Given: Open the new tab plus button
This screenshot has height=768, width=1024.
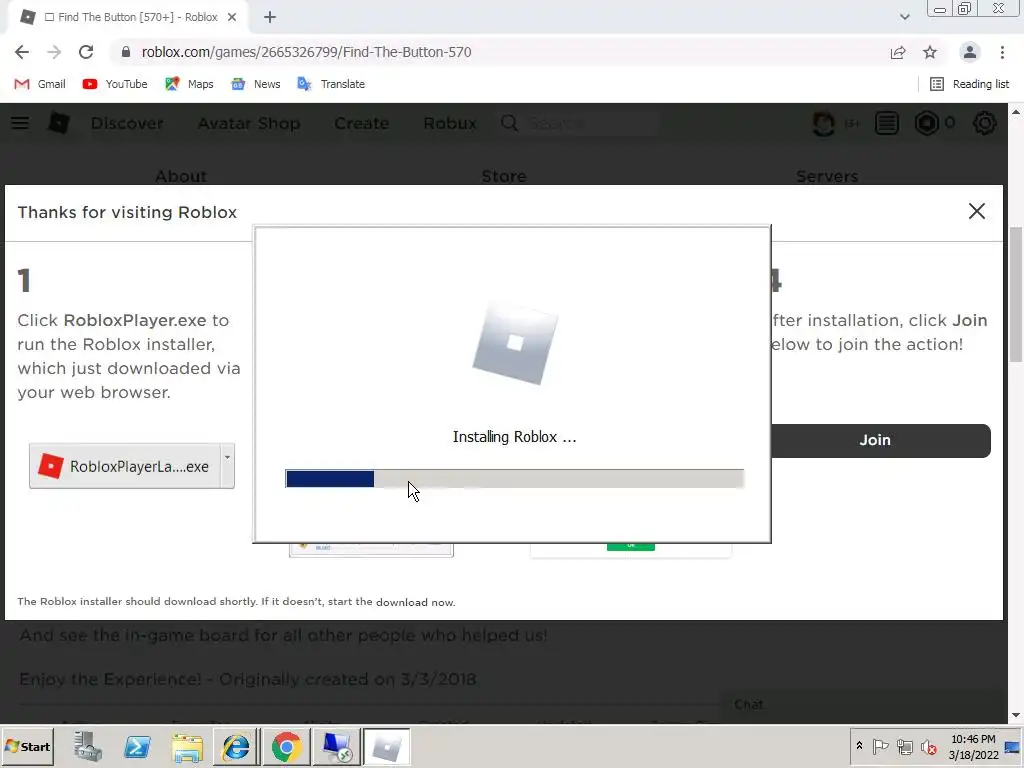Looking at the screenshot, I should point(270,18).
